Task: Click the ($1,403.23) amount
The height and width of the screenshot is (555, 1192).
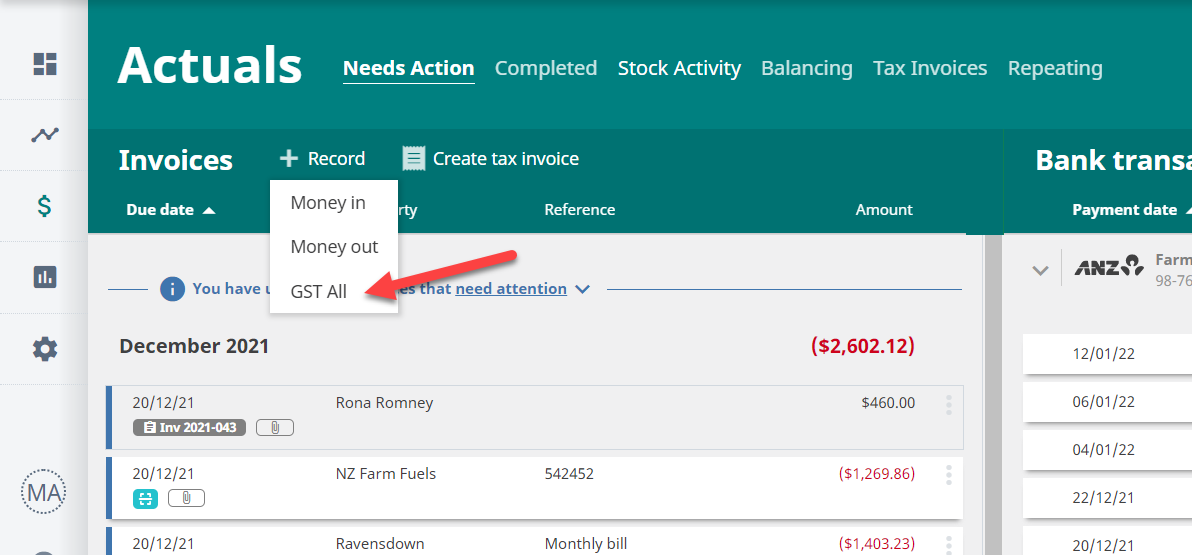Action: [877, 544]
